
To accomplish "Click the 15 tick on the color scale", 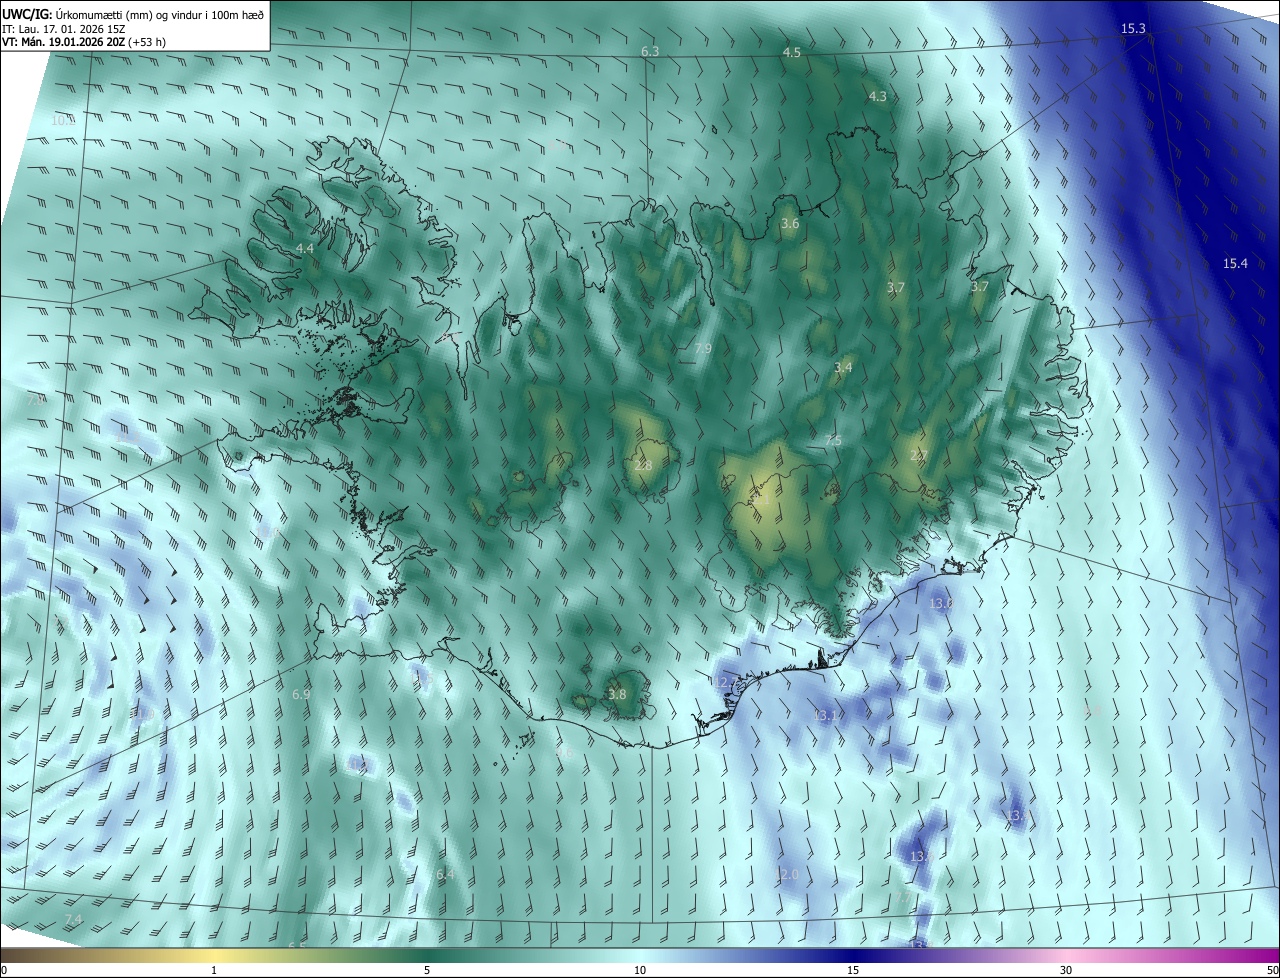I will point(853,970).
